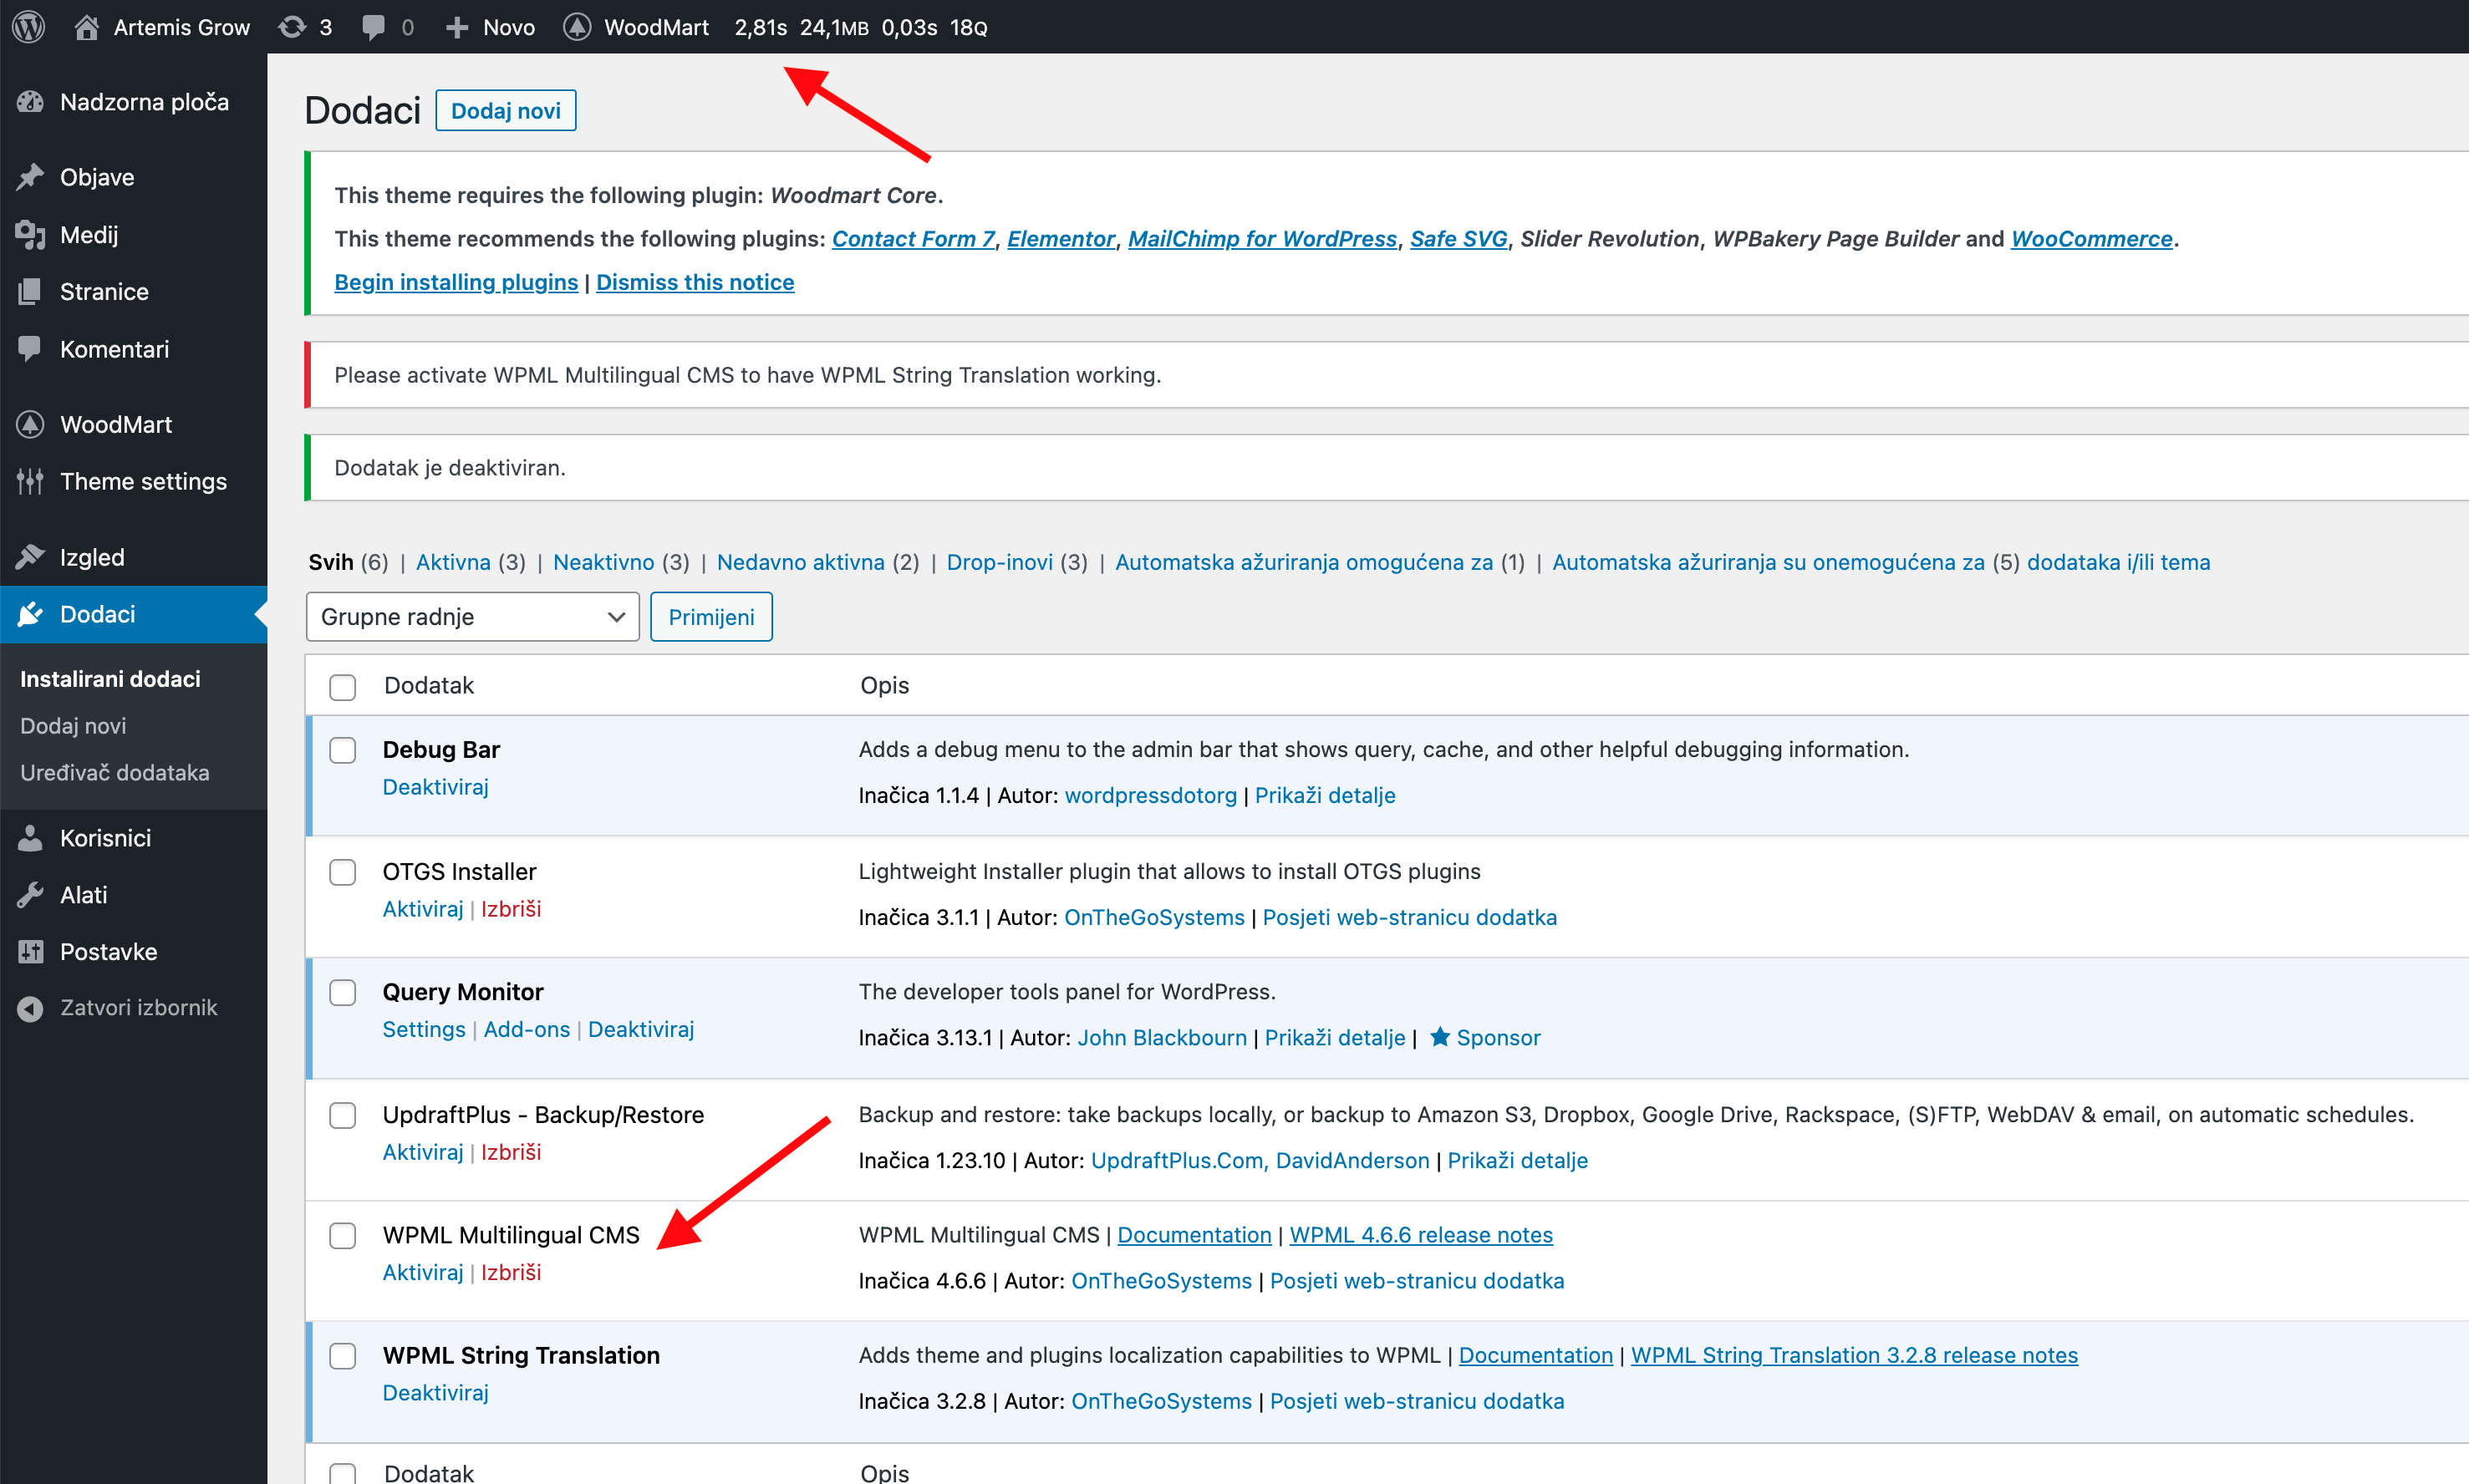The width and height of the screenshot is (2469, 1484).
Task: Open Contact Form 7 link in notice
Action: tap(913, 239)
